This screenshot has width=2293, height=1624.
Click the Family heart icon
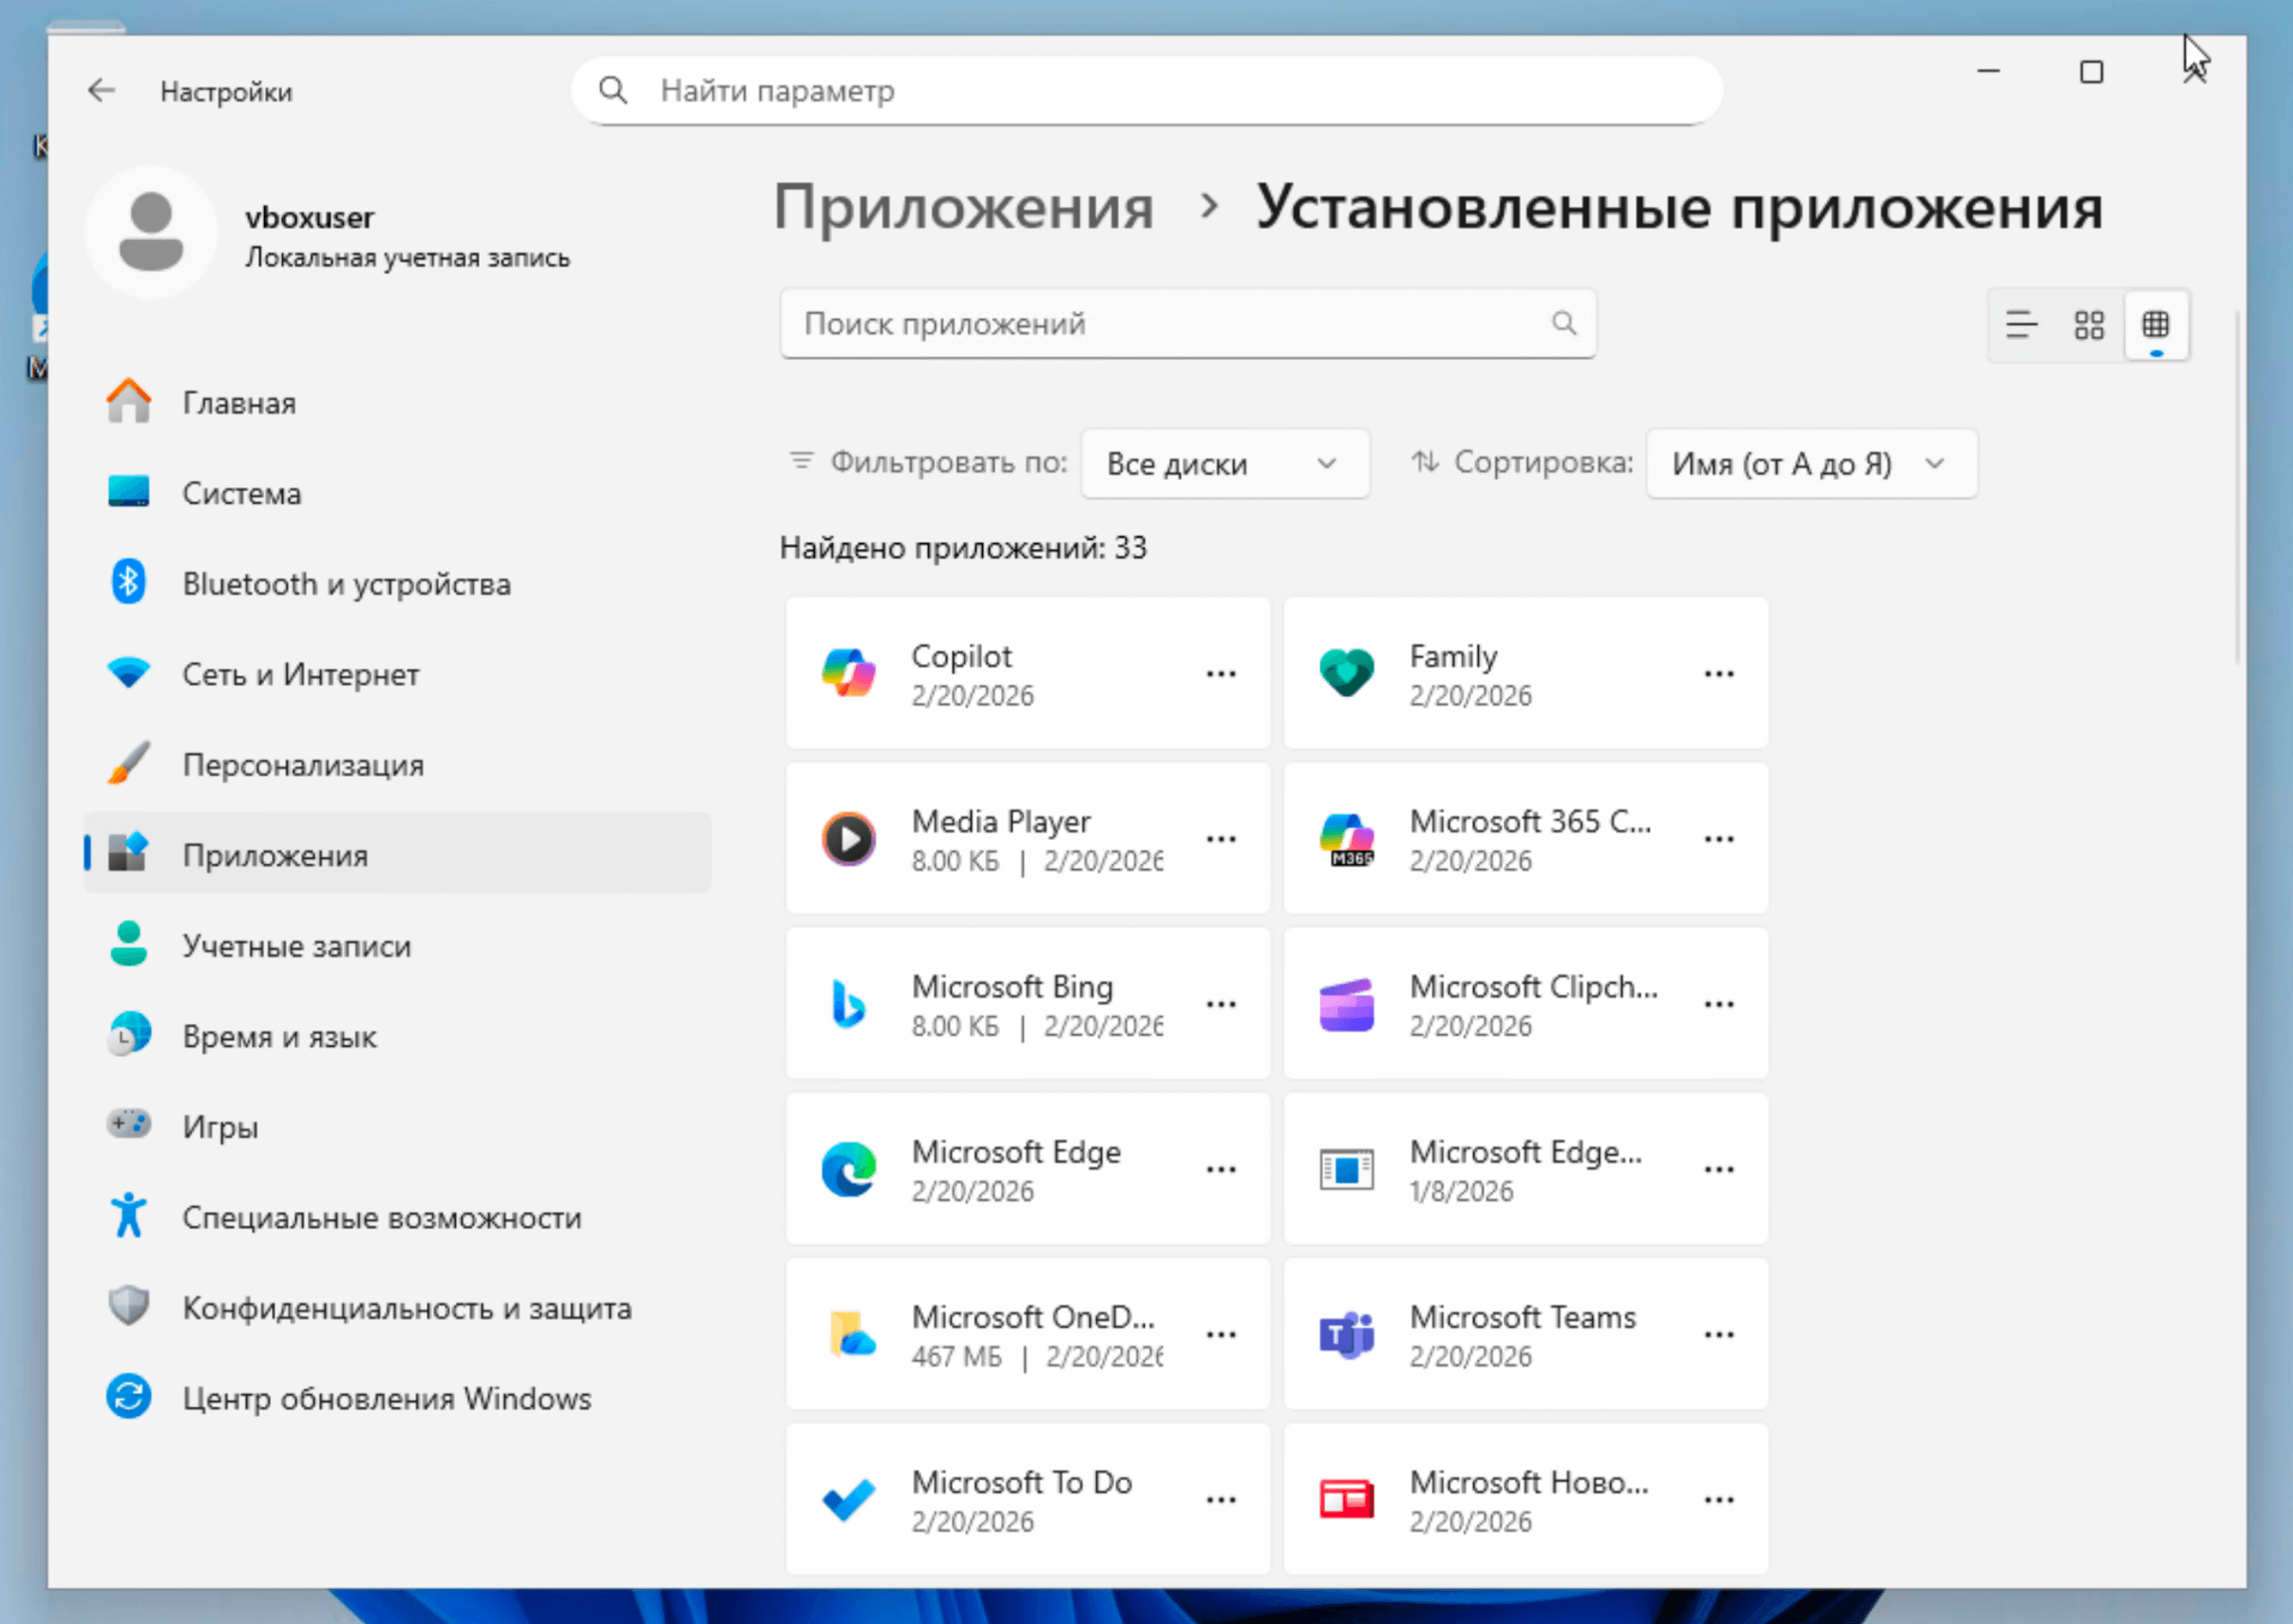[1346, 674]
